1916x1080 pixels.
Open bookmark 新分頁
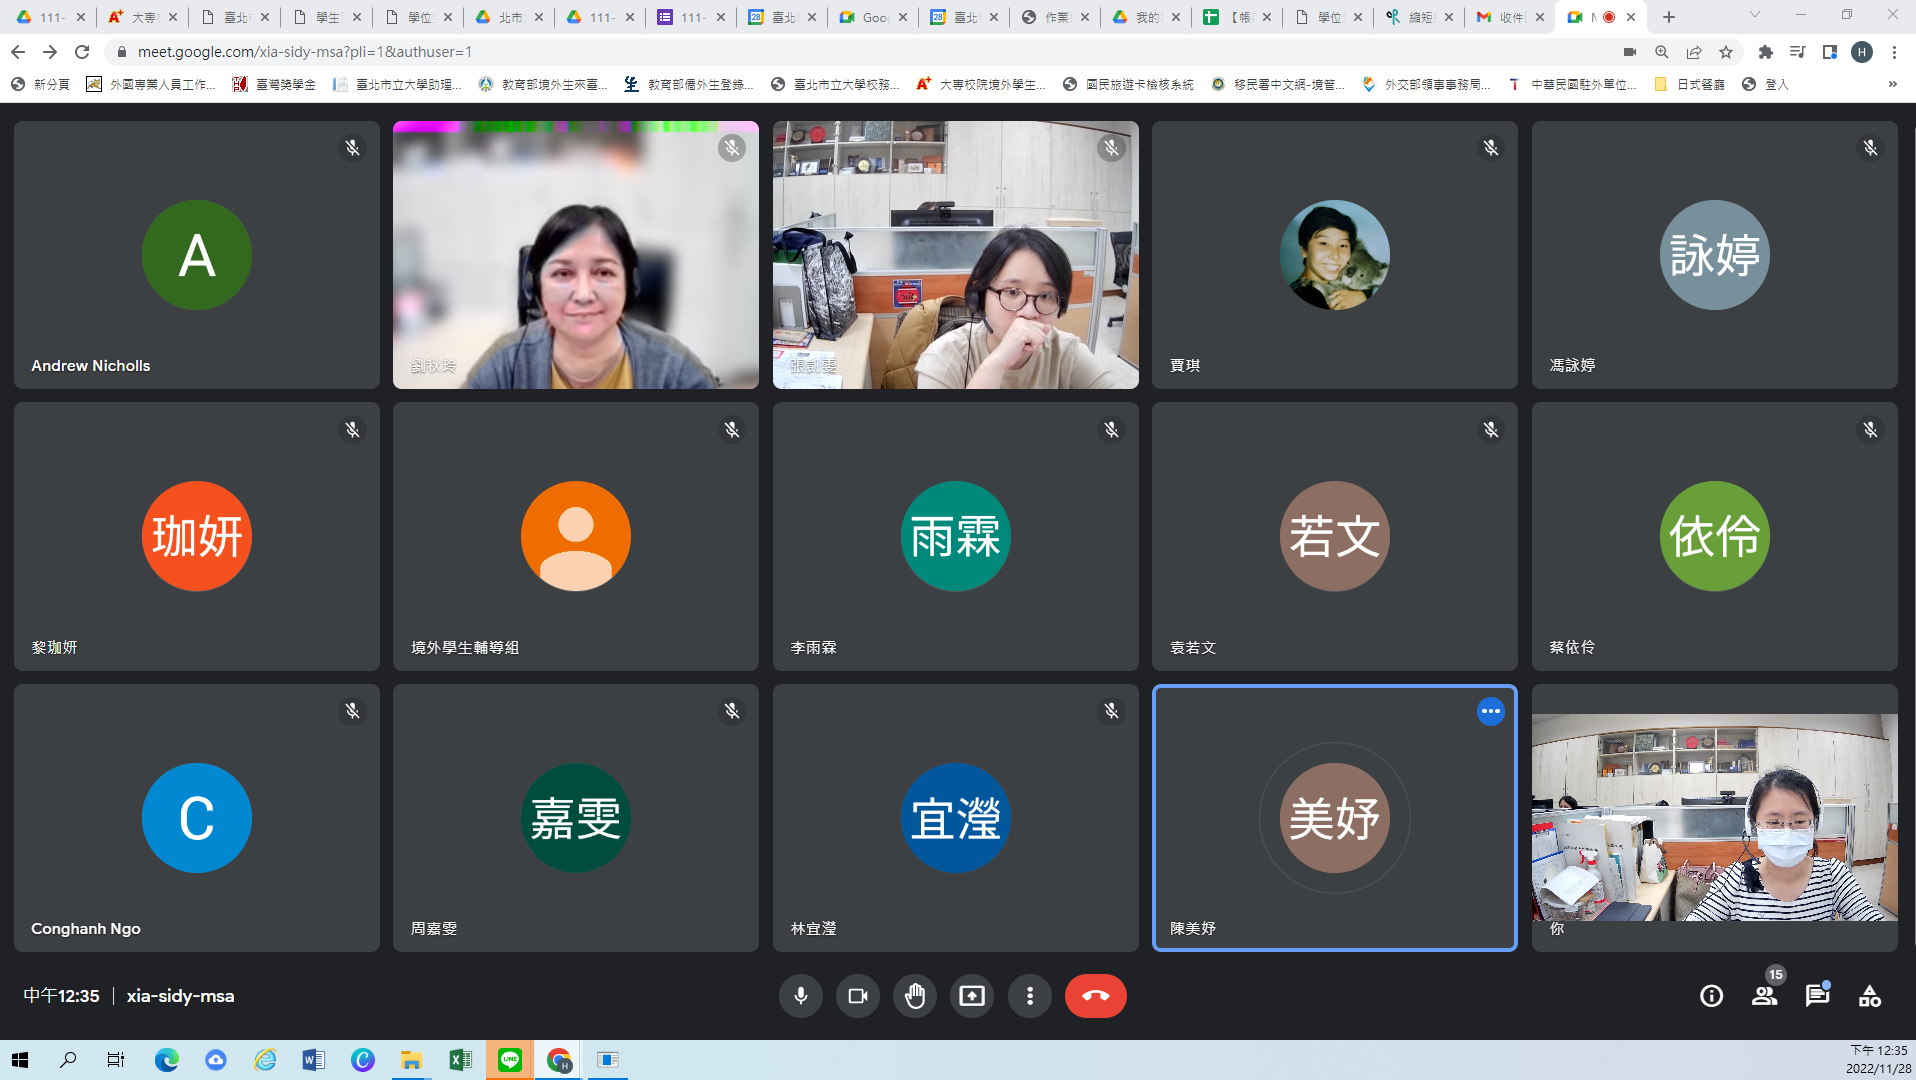[x=40, y=85]
